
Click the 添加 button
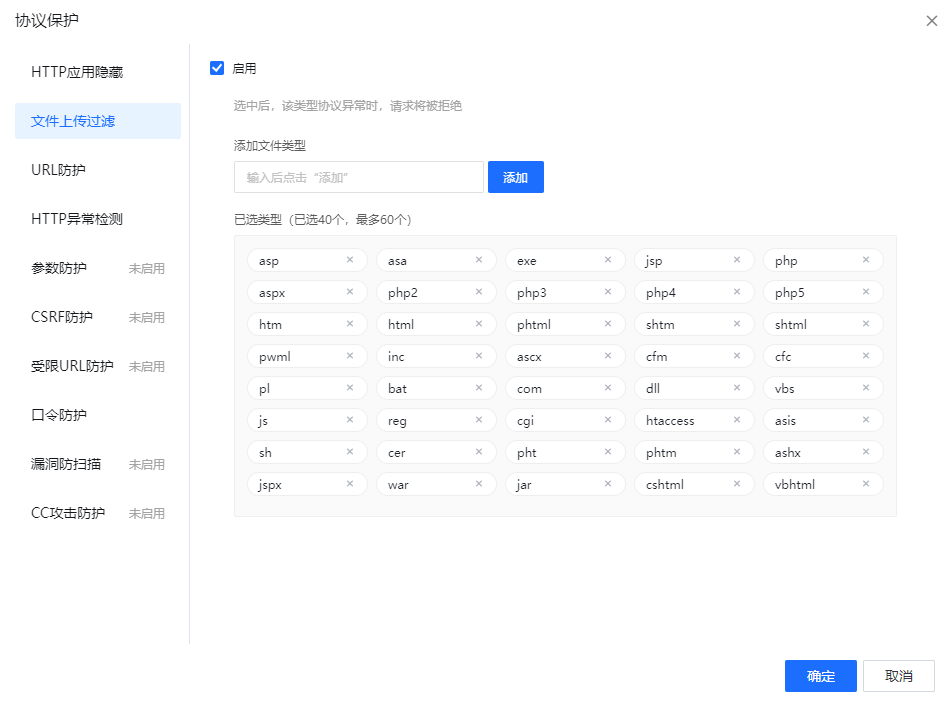516,177
